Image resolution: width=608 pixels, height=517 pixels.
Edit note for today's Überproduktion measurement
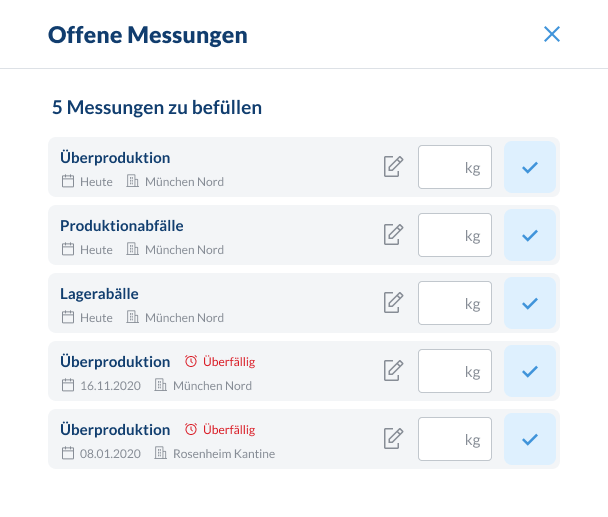(393, 166)
